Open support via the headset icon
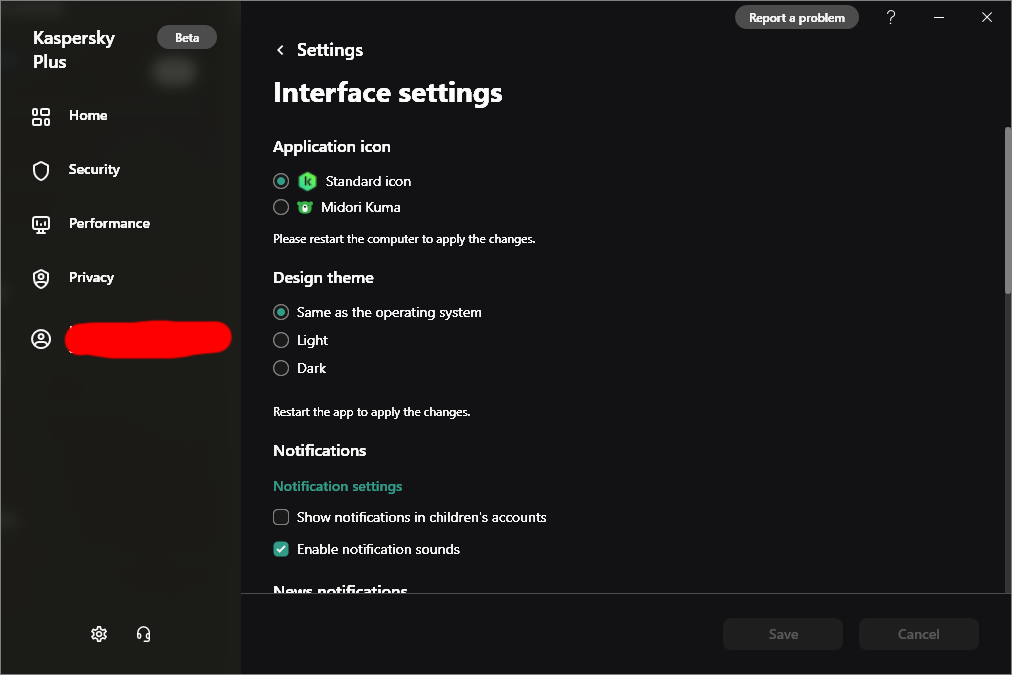Viewport: 1012px width, 675px height. (x=143, y=634)
